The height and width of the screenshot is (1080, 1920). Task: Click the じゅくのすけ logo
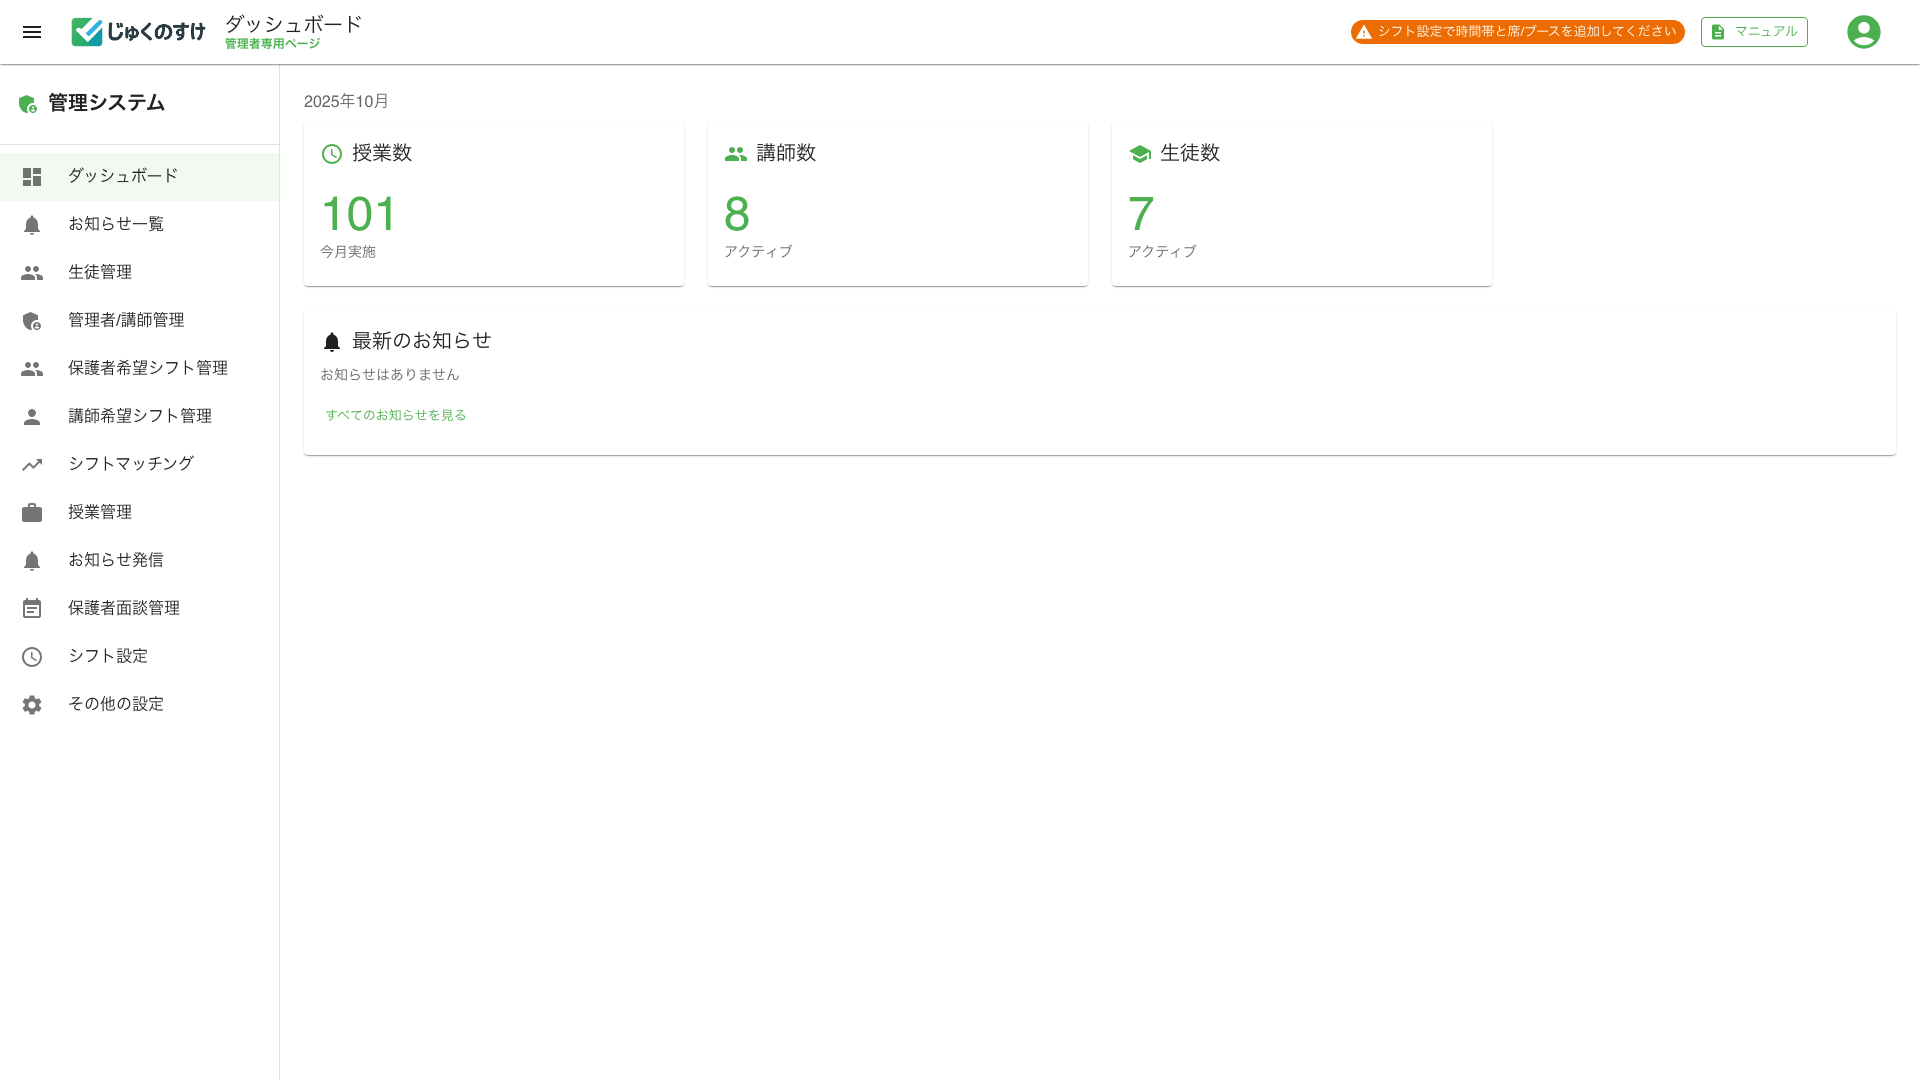(138, 32)
